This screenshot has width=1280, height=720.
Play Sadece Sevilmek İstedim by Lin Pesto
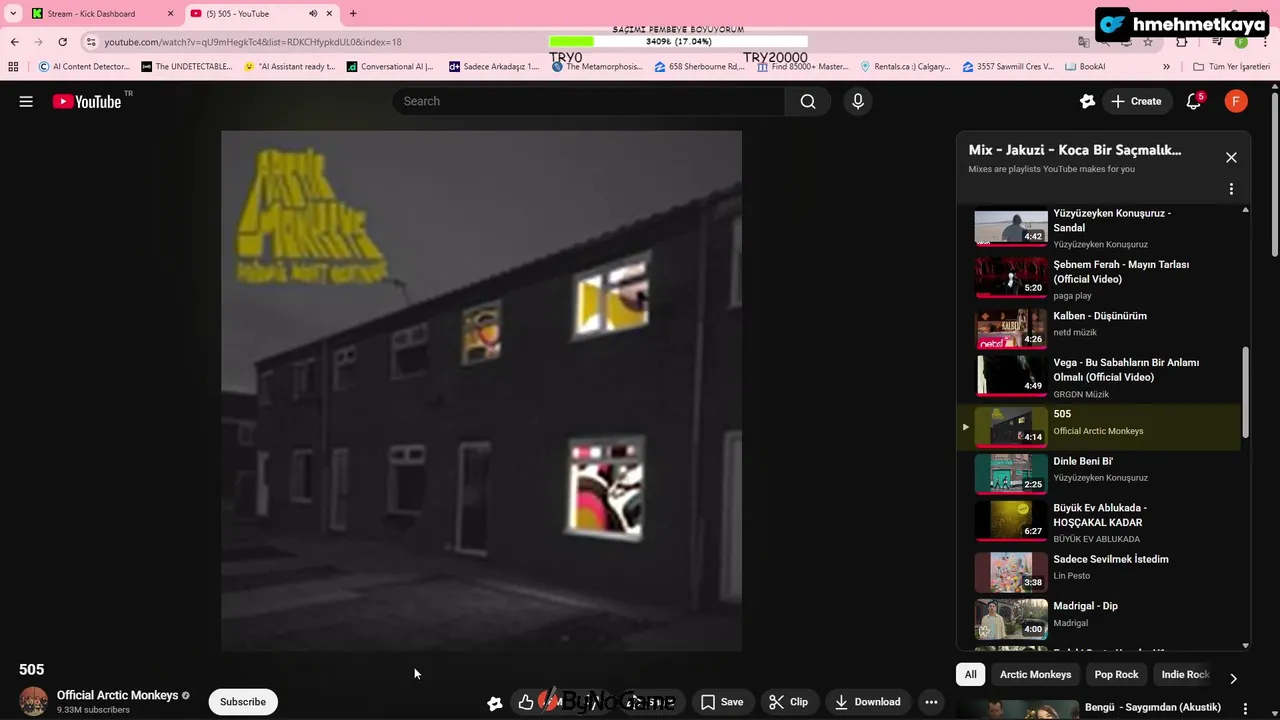1098,571
